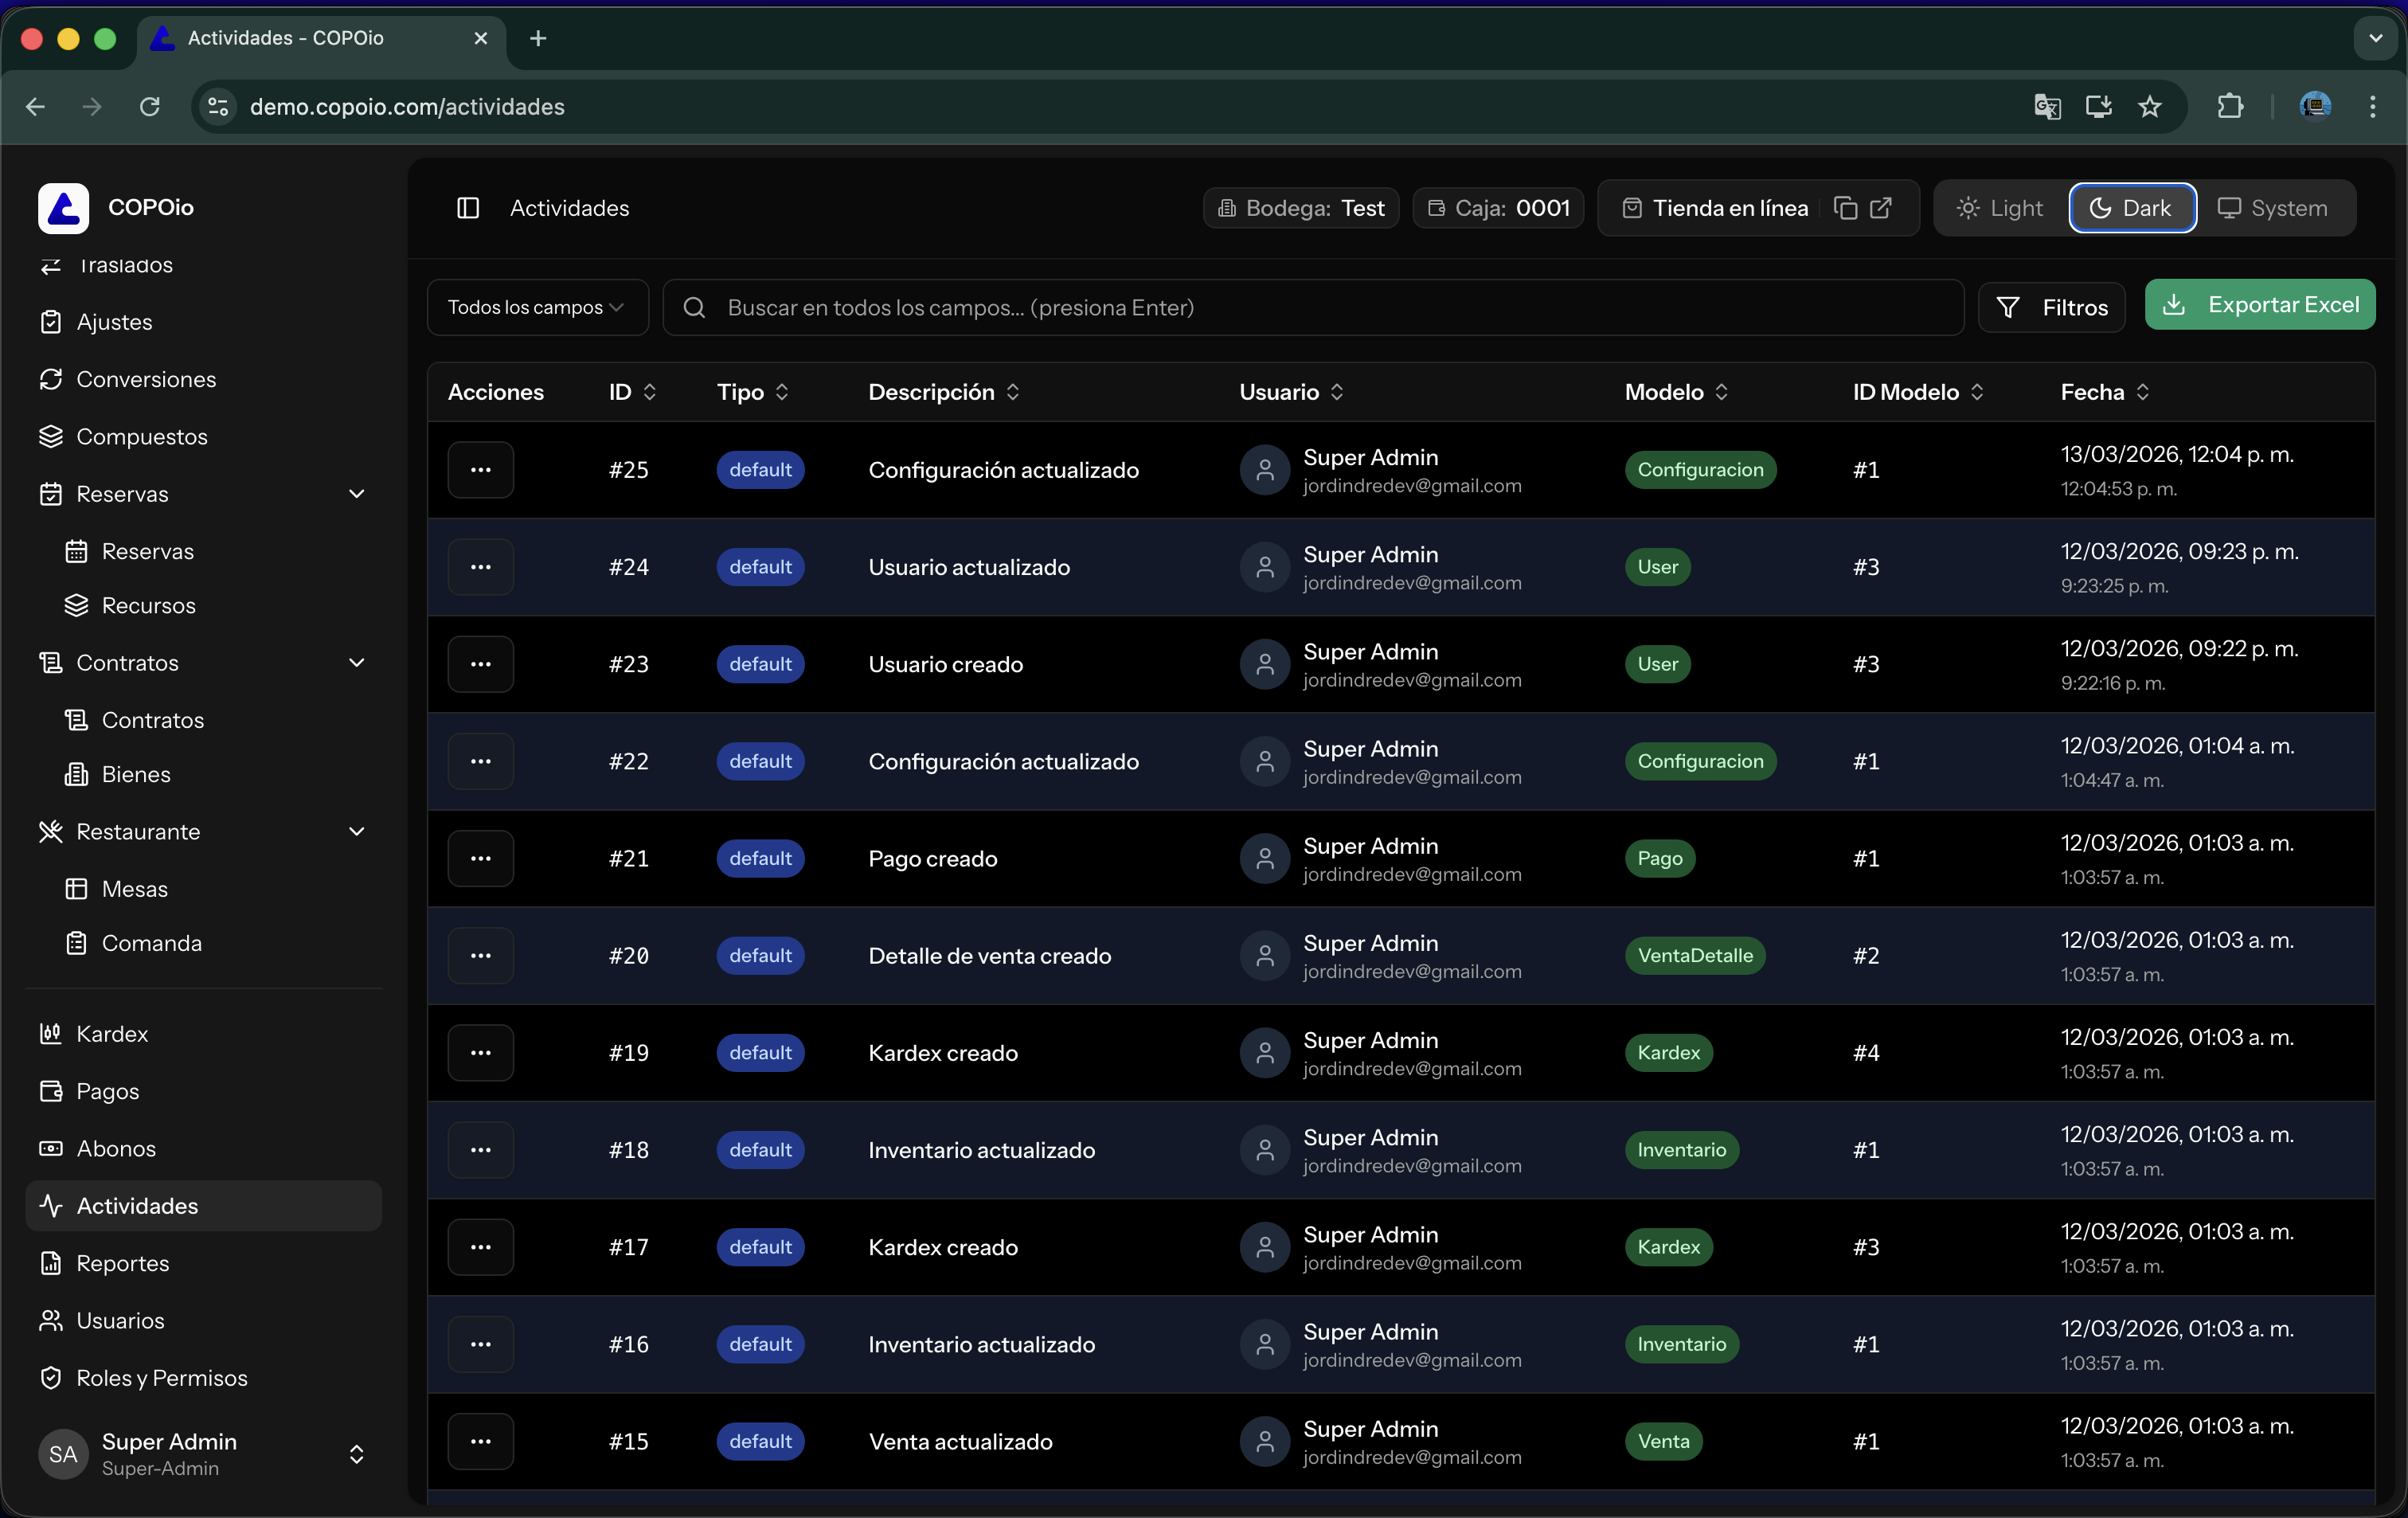Select the Dark theme option
The width and height of the screenshot is (2408, 1518).
[2132, 208]
